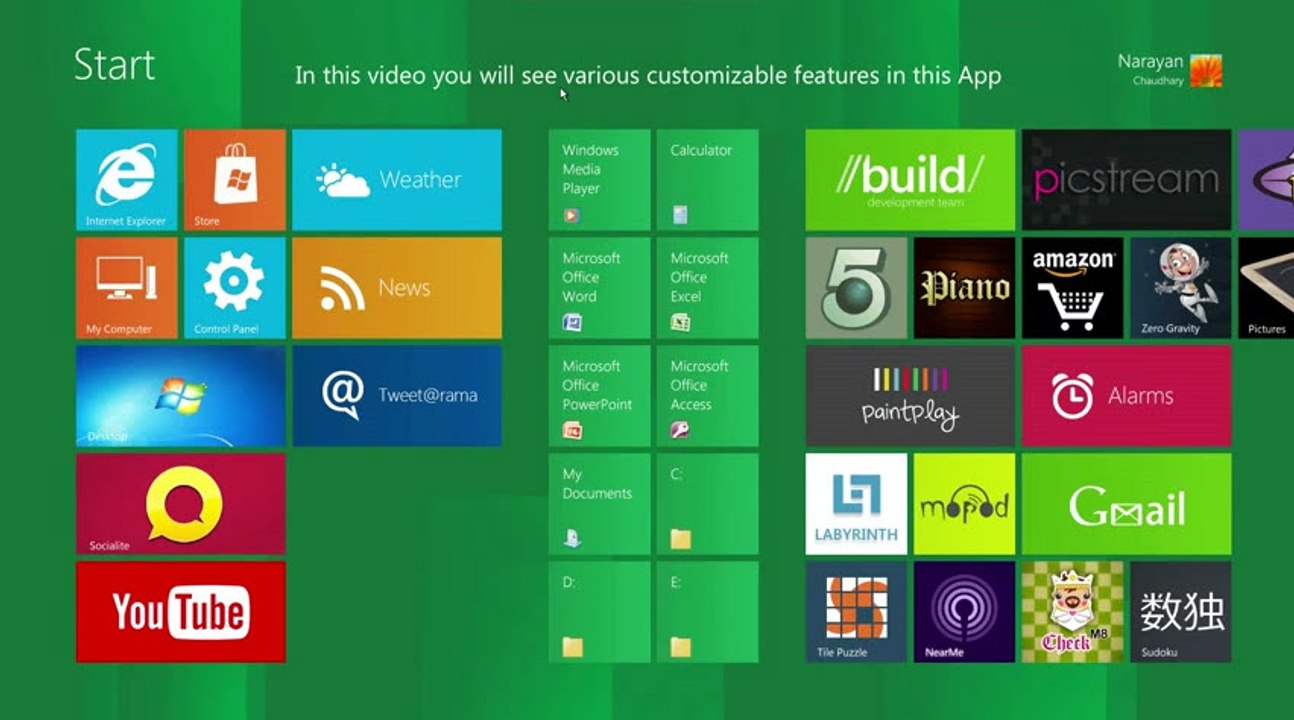
Task: Launch the Labyrinth tile
Action: point(856,504)
